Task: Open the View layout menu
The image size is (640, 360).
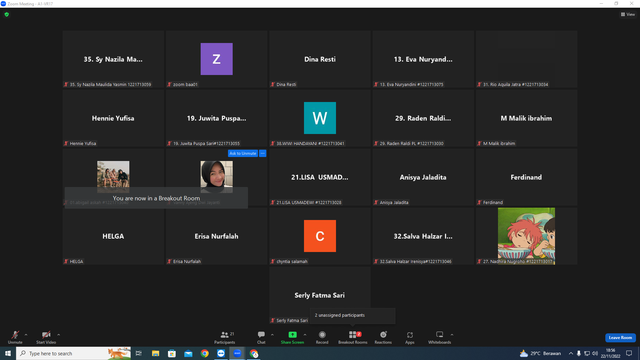Action: (x=628, y=14)
